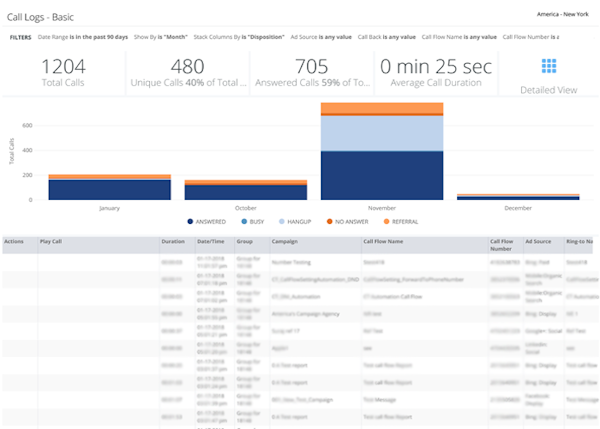600x429 pixels.
Task: Sort table by Duration column header
Action: pos(172,242)
